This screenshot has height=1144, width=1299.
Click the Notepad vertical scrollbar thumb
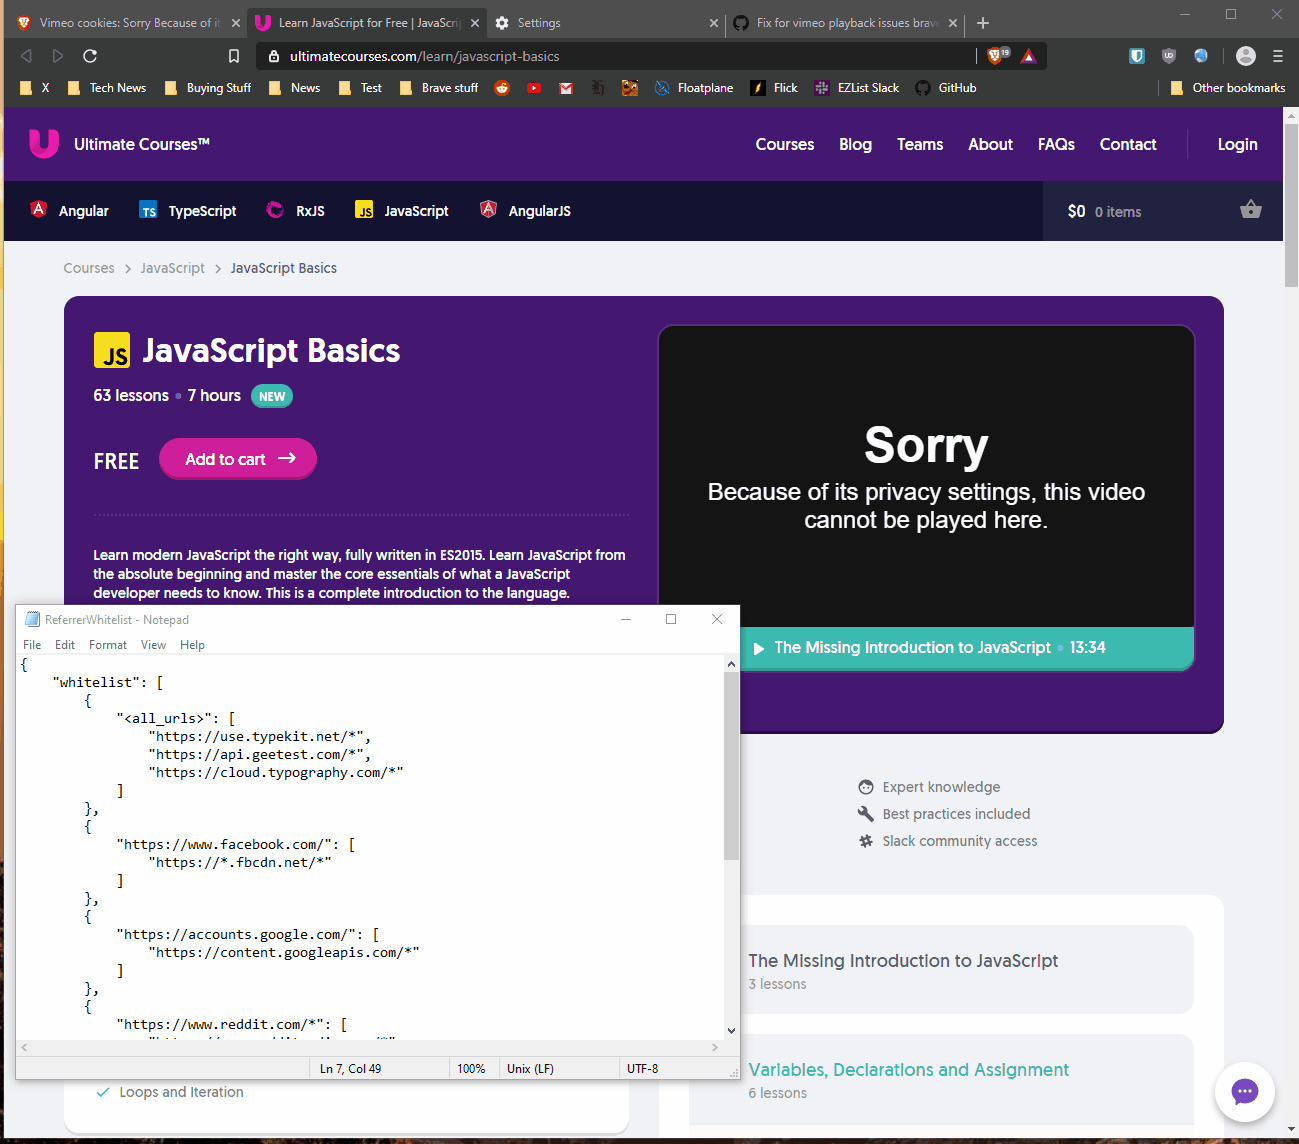731,765
